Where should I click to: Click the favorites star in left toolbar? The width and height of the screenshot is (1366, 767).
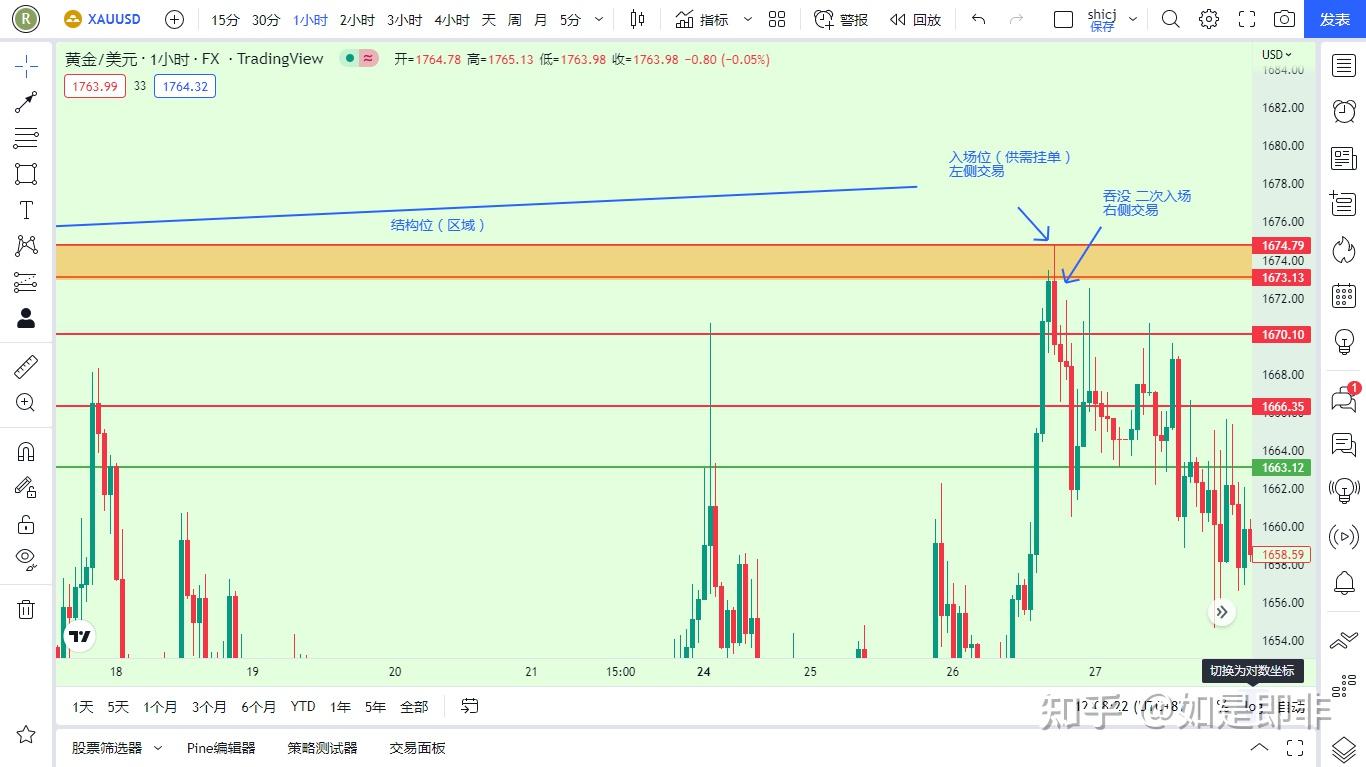[x=26, y=735]
